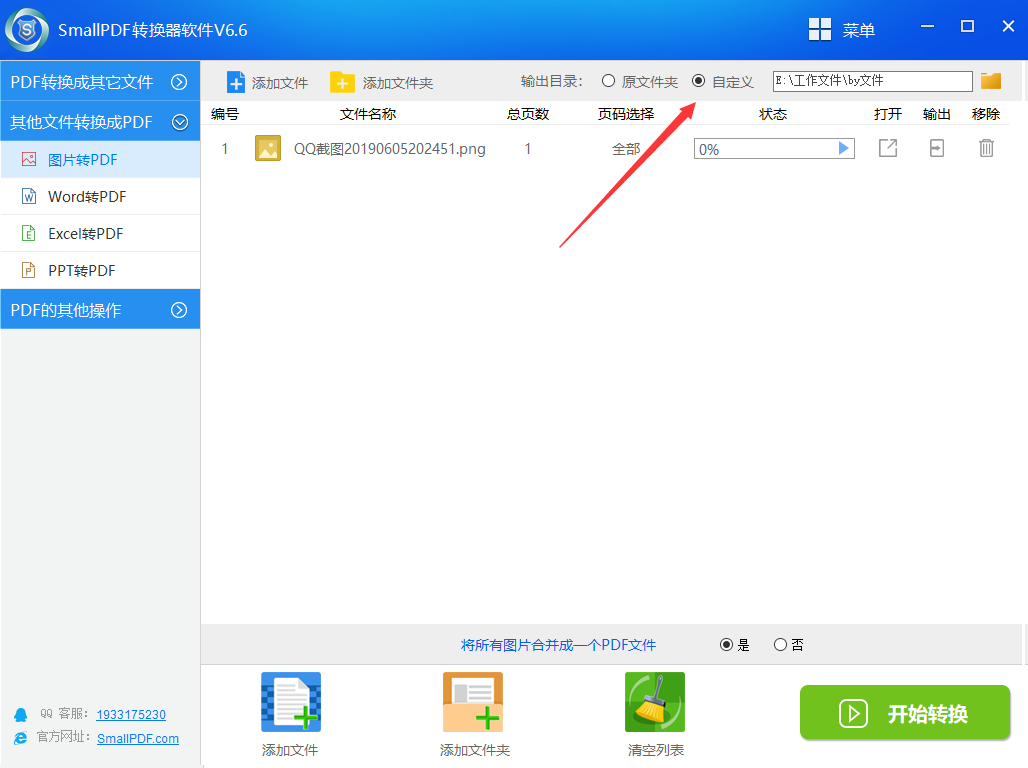
Task: Click the 总页数 column header
Action: pos(528,114)
